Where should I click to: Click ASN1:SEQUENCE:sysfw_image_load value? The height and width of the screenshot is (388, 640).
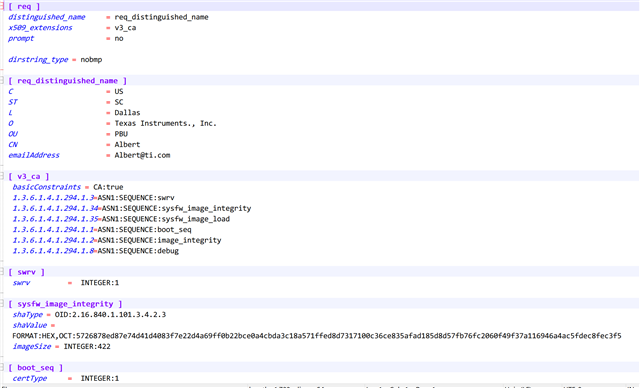(166, 219)
